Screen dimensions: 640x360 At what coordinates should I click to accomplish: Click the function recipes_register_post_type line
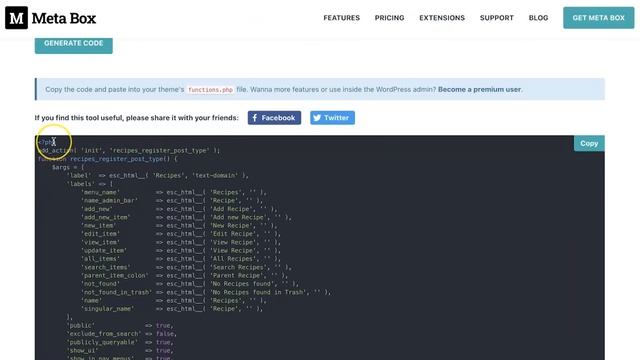tap(108, 159)
